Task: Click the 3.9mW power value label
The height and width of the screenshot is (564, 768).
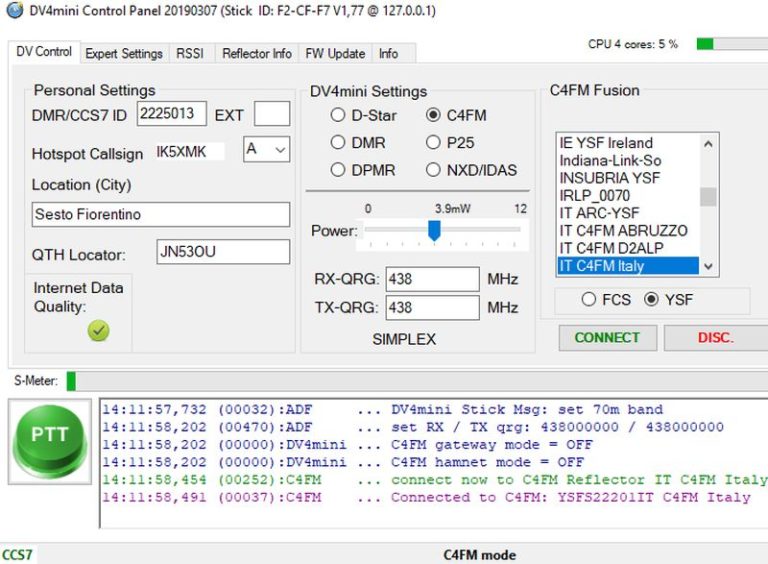Action: 453,209
